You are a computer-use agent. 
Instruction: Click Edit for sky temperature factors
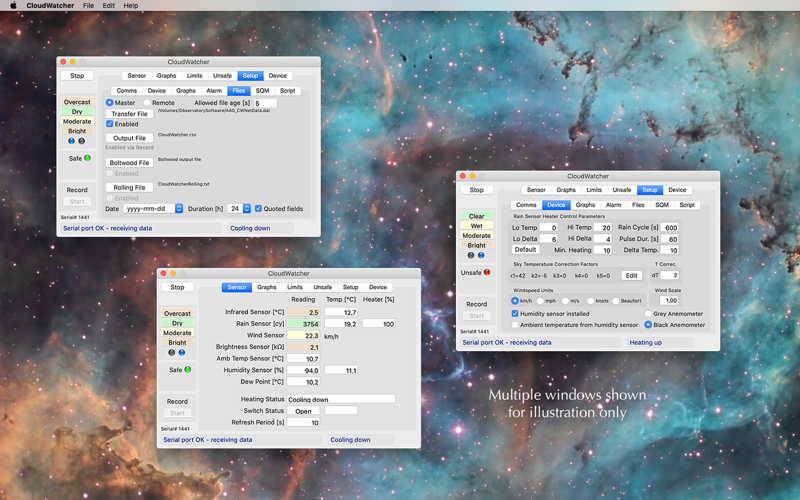click(x=632, y=276)
